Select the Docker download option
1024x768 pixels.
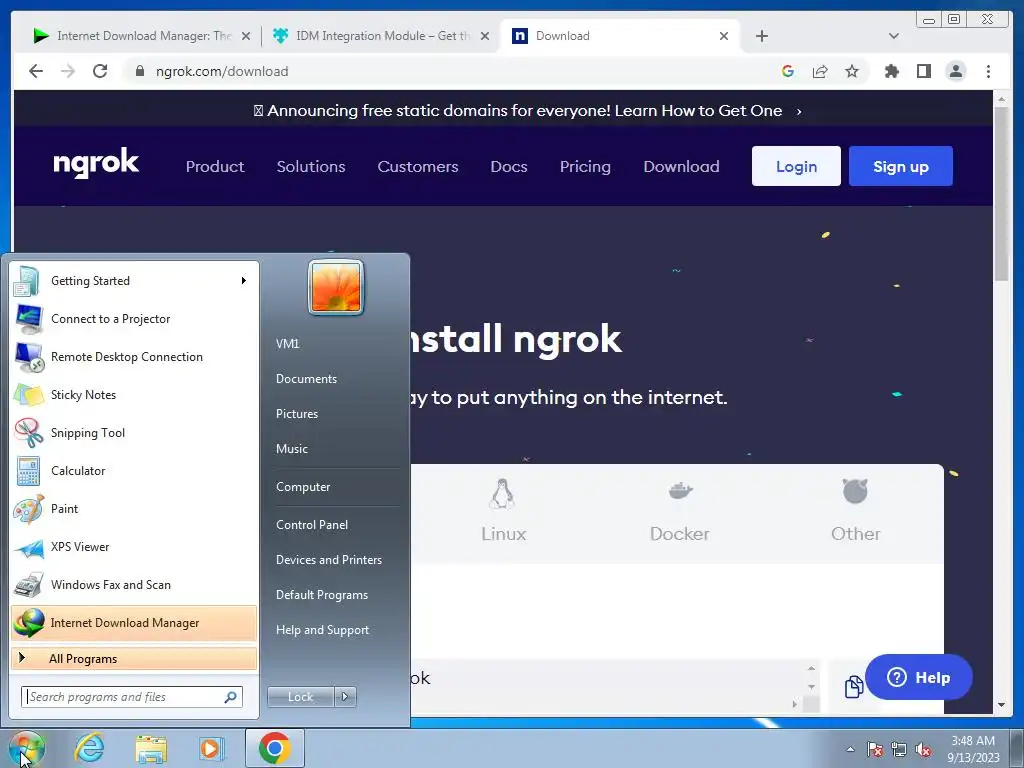coord(679,511)
